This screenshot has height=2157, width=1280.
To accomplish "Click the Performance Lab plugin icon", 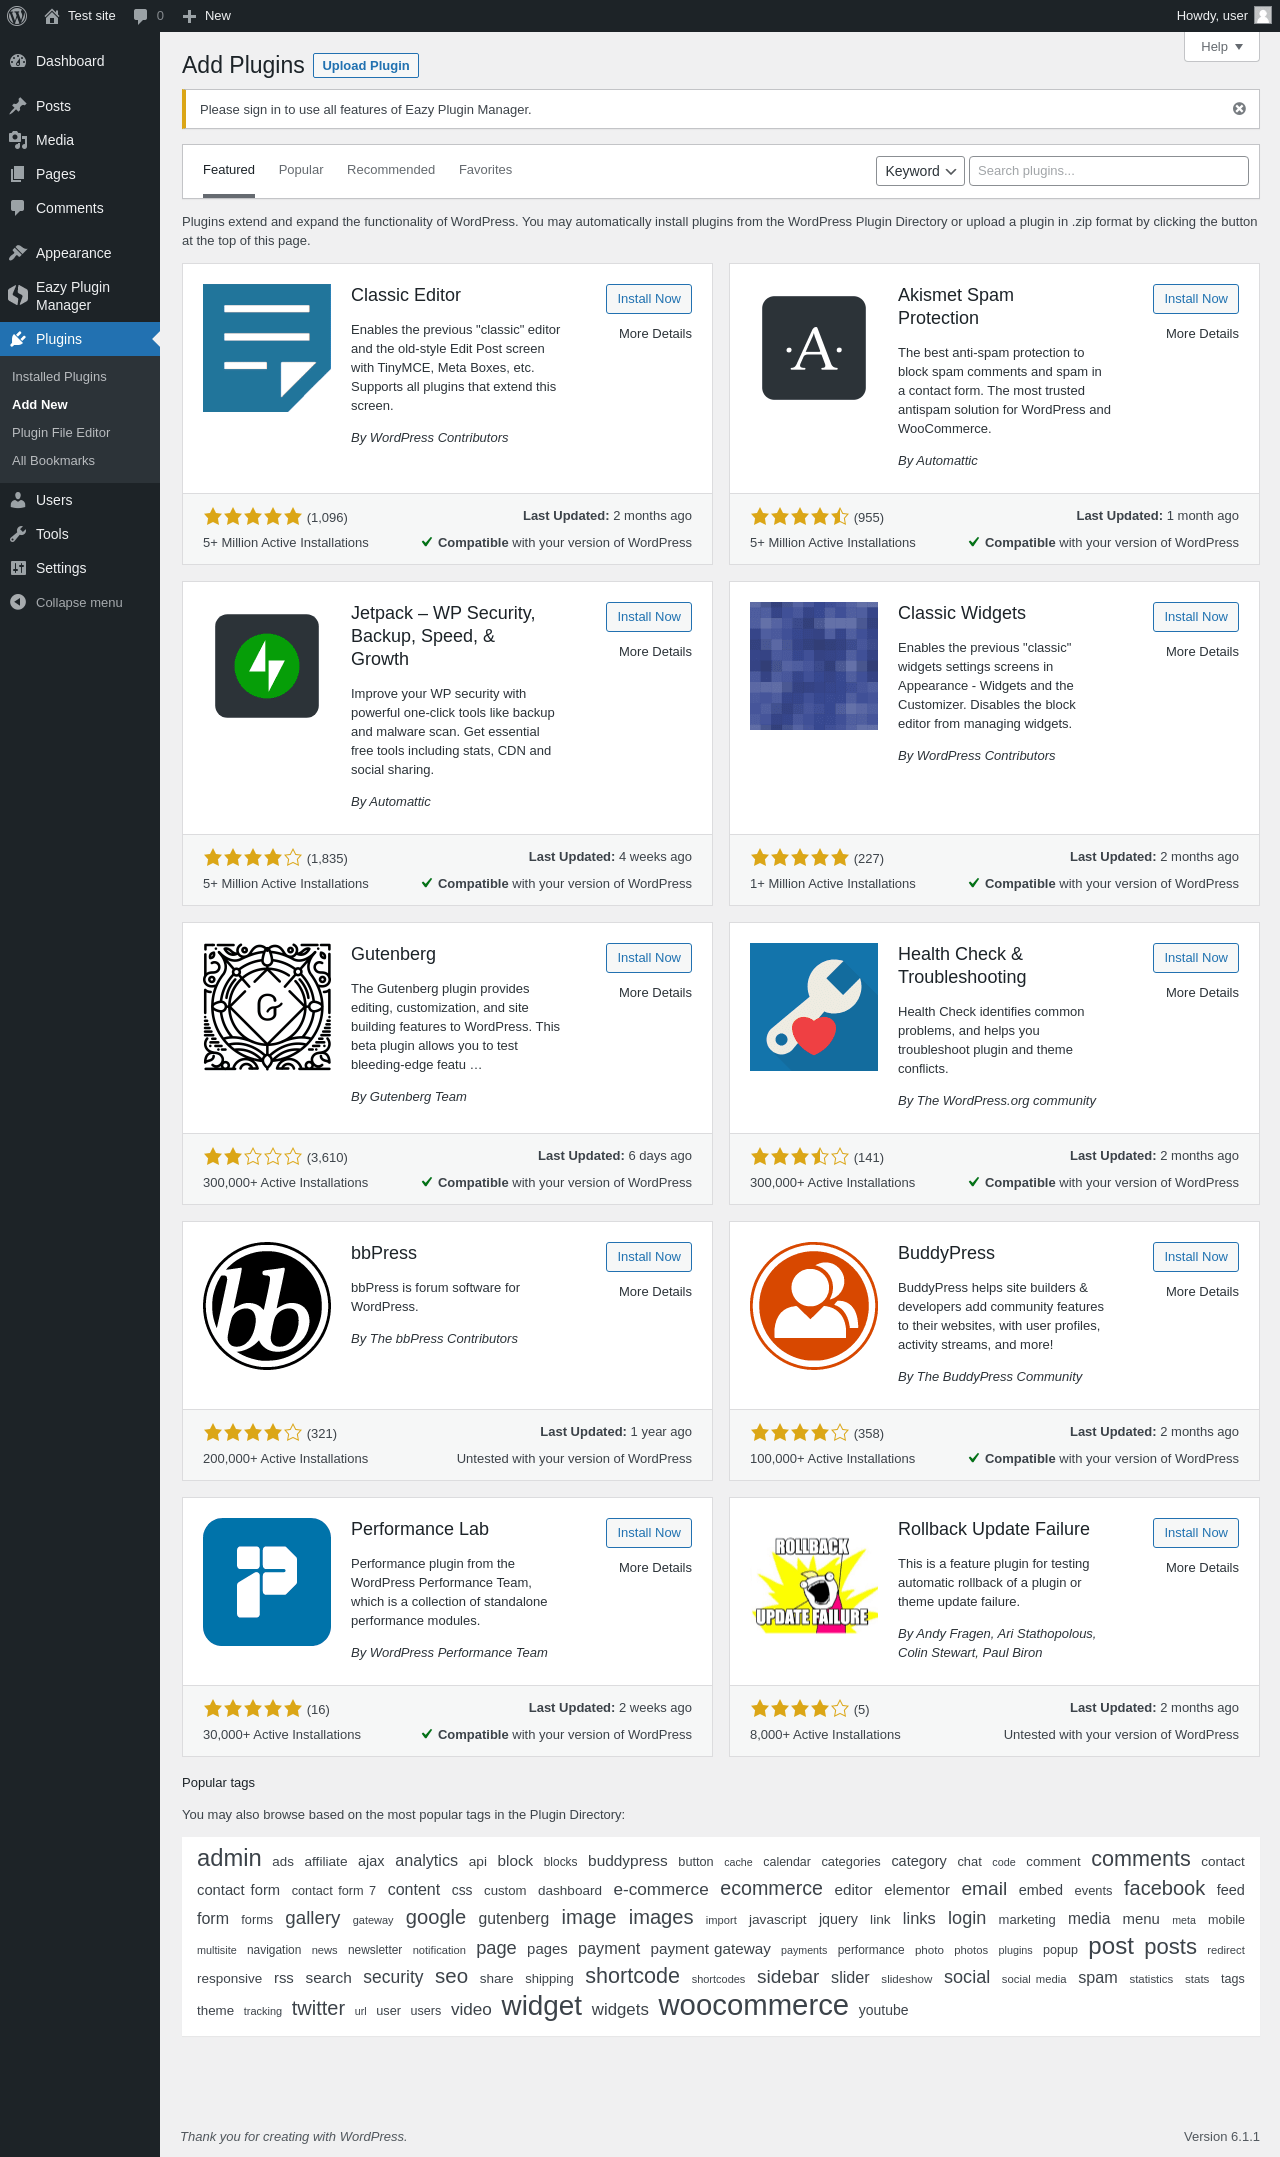I will pos(267,1582).
